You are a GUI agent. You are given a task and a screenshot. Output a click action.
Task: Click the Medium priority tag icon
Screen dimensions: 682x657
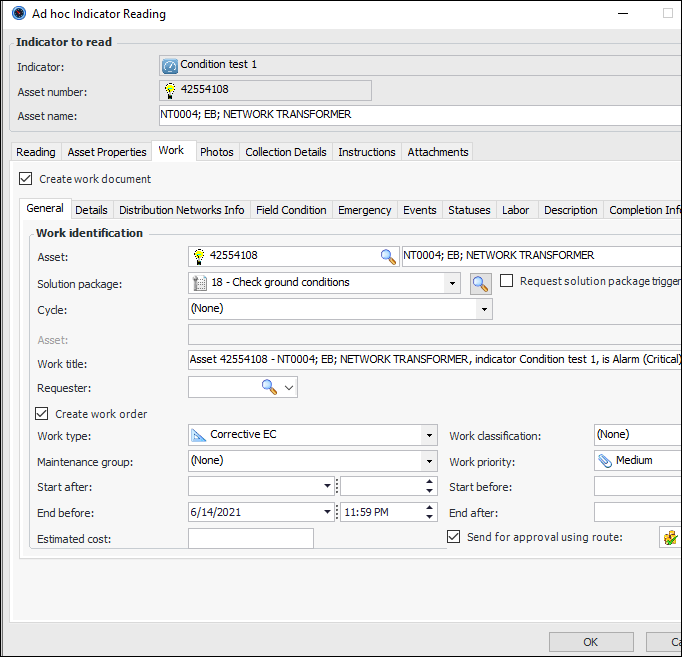[x=604, y=461]
